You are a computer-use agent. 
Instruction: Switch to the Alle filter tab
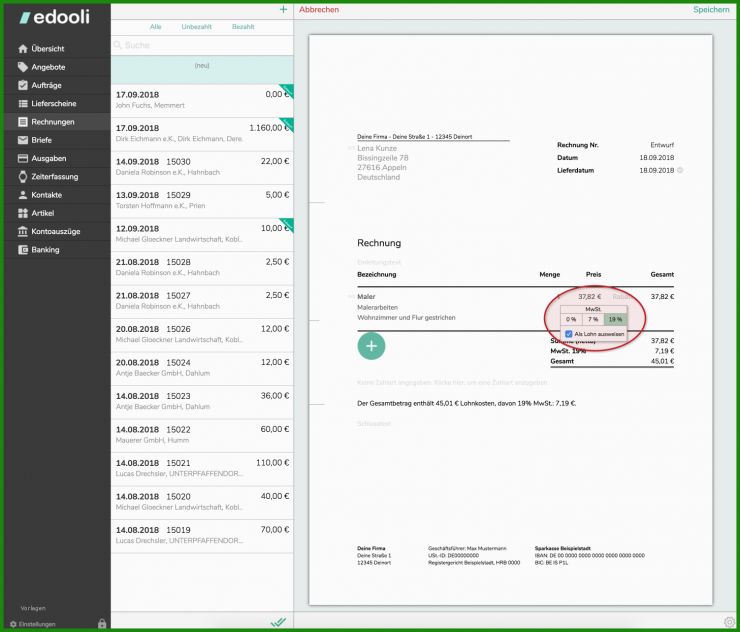(156, 27)
